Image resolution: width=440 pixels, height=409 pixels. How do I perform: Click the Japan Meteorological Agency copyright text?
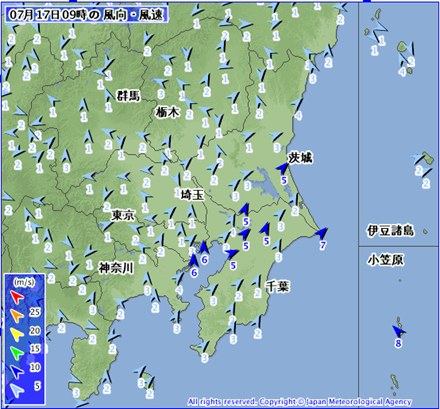pos(300,402)
